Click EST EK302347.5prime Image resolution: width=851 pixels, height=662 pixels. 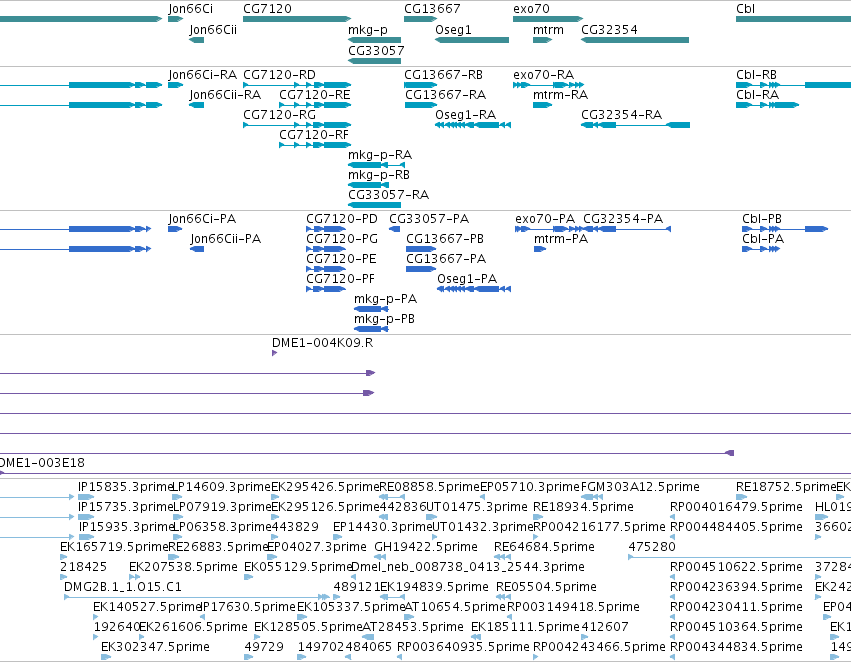pyautogui.click(x=155, y=647)
